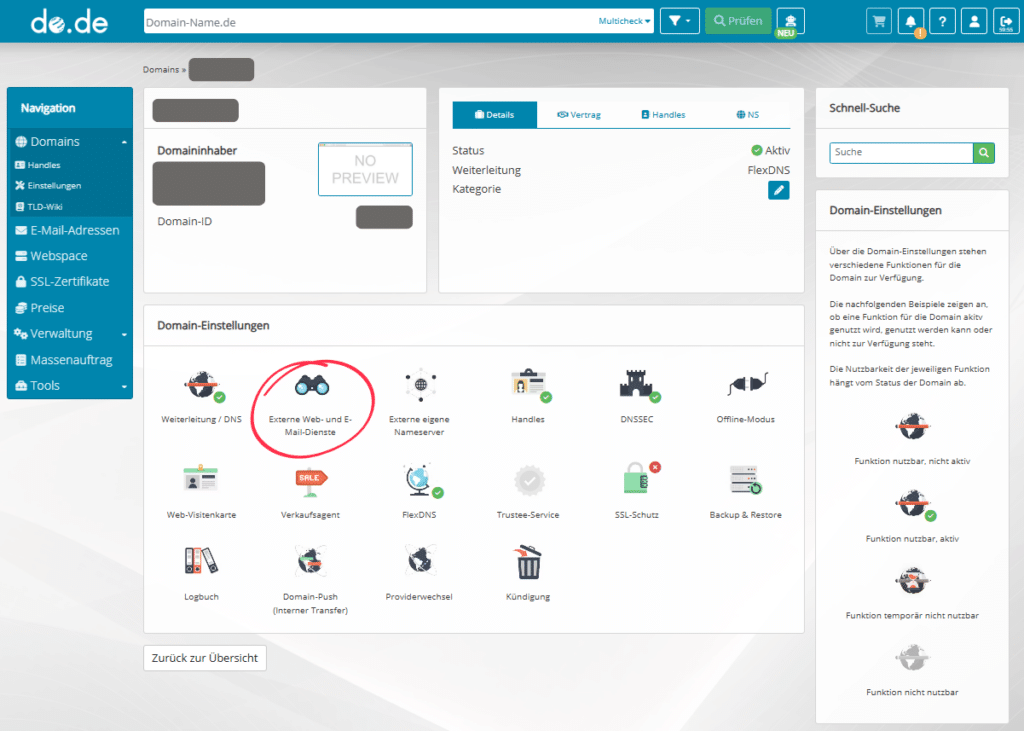The image size is (1024, 731).
Task: Open the Kündigung trash can icon
Action: click(x=528, y=563)
